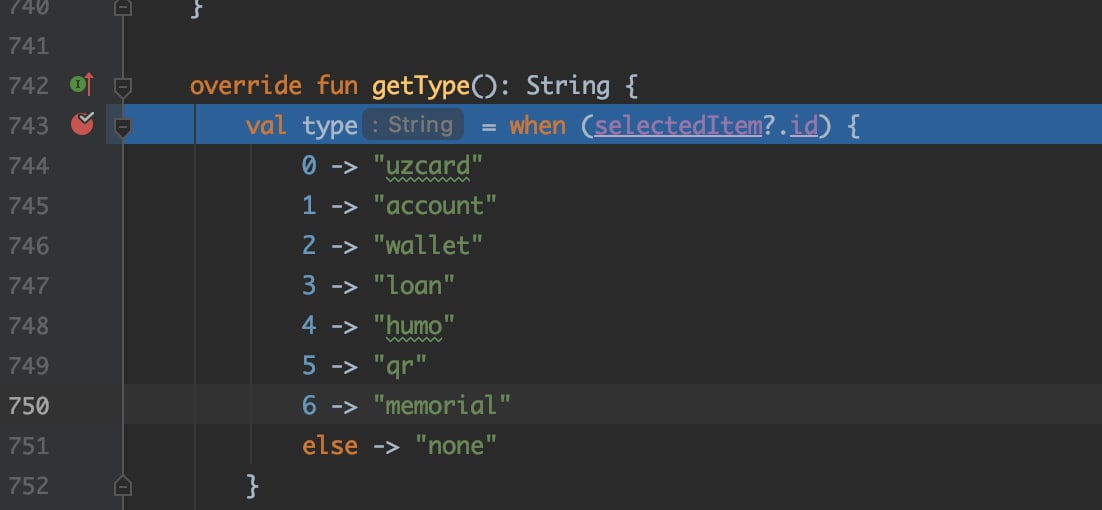Click line number 748 in the gutter
The height and width of the screenshot is (510, 1102).
29,326
